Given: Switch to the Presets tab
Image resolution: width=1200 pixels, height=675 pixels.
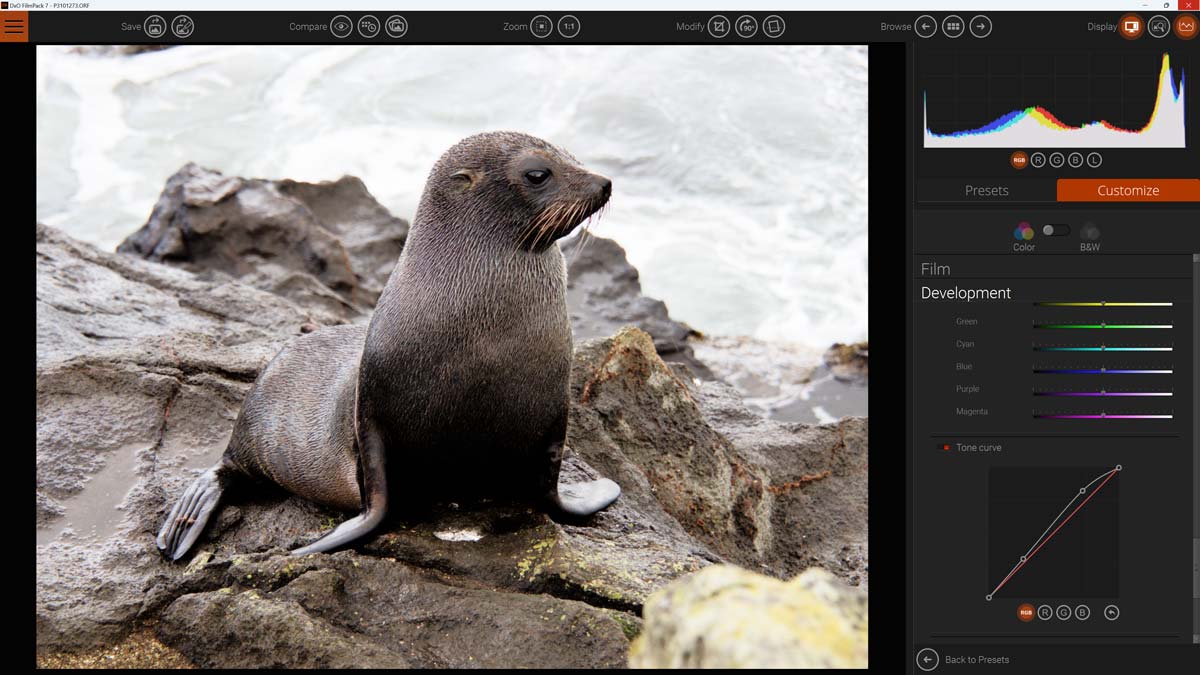Looking at the screenshot, I should point(986,190).
